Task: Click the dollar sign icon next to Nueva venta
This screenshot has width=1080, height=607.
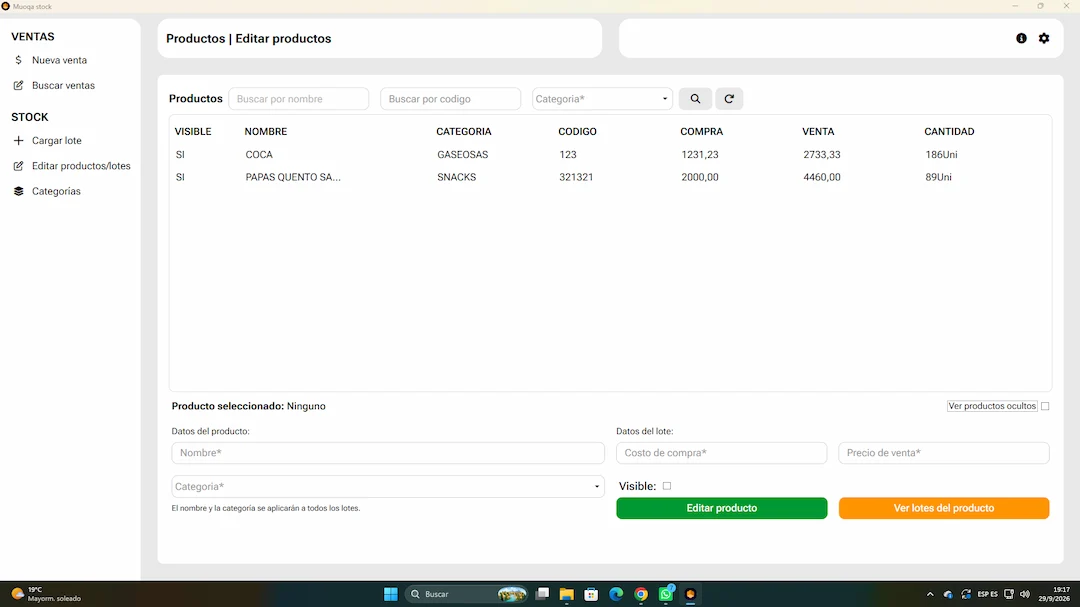Action: coord(19,60)
